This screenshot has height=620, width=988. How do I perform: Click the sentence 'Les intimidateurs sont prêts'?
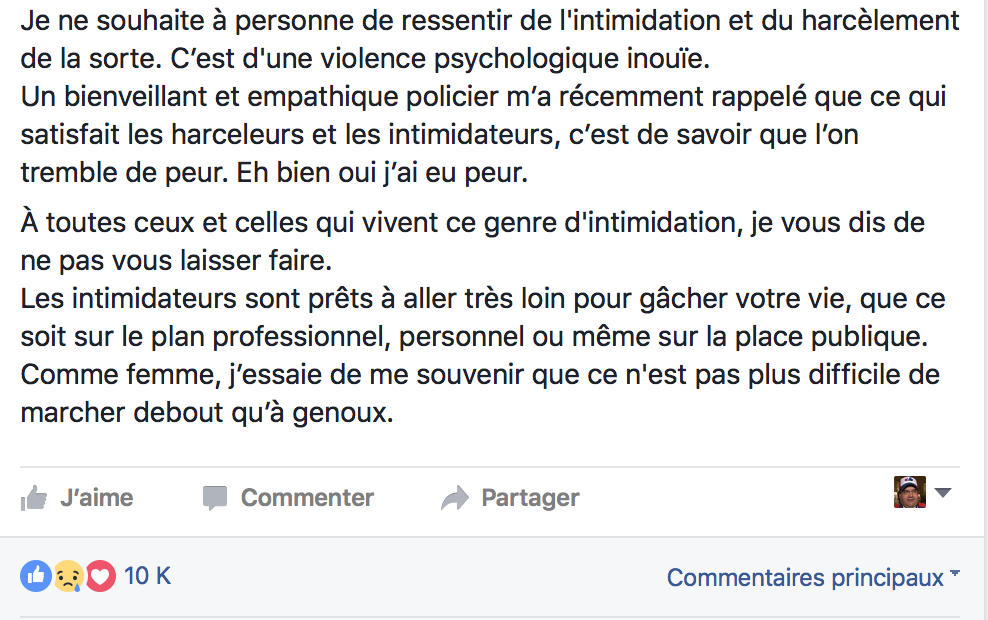483,317
